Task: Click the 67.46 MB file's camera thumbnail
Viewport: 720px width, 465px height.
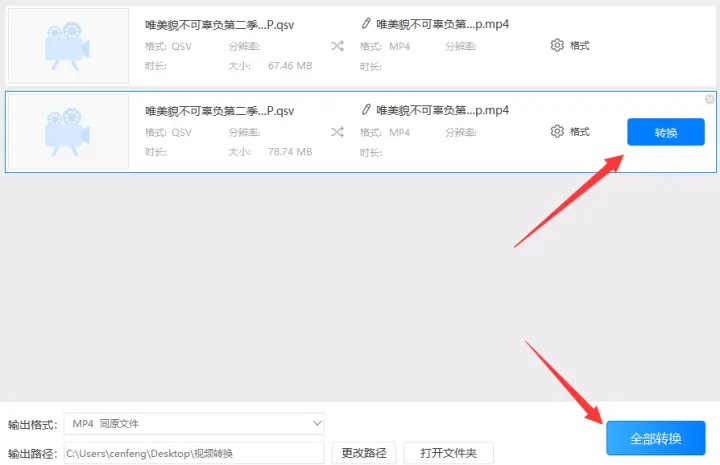Action: pos(68,45)
